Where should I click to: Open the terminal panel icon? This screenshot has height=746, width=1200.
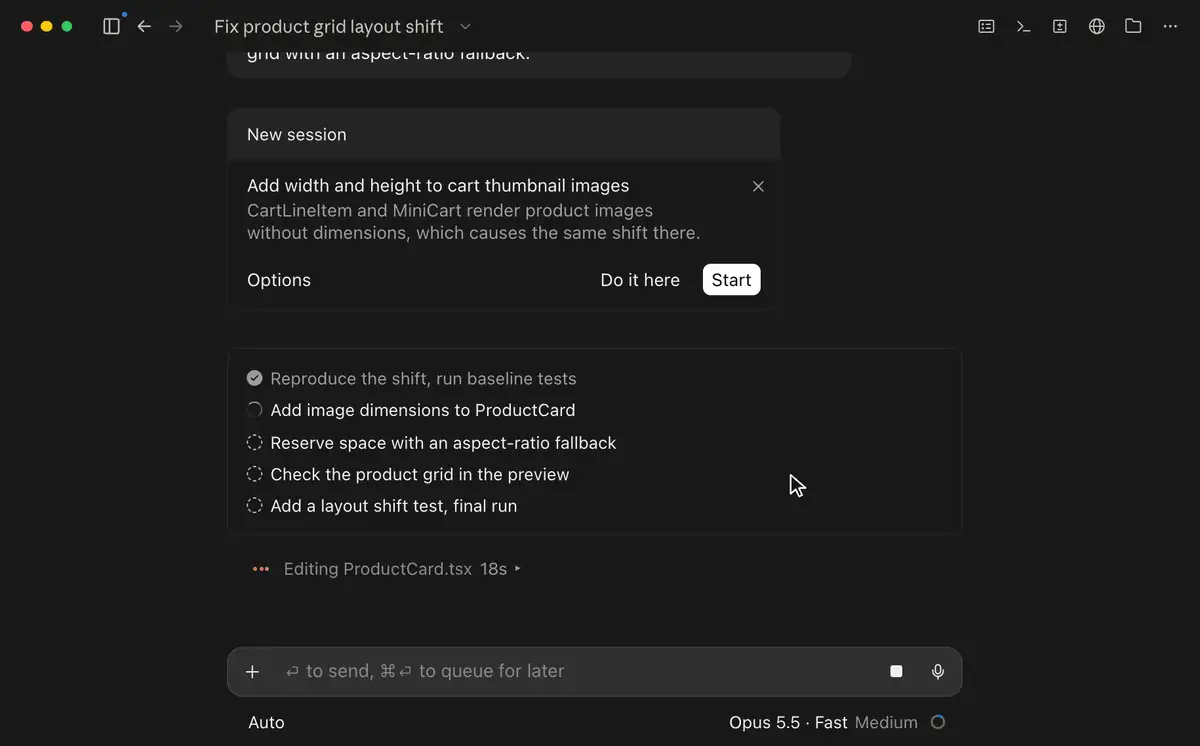click(1023, 27)
